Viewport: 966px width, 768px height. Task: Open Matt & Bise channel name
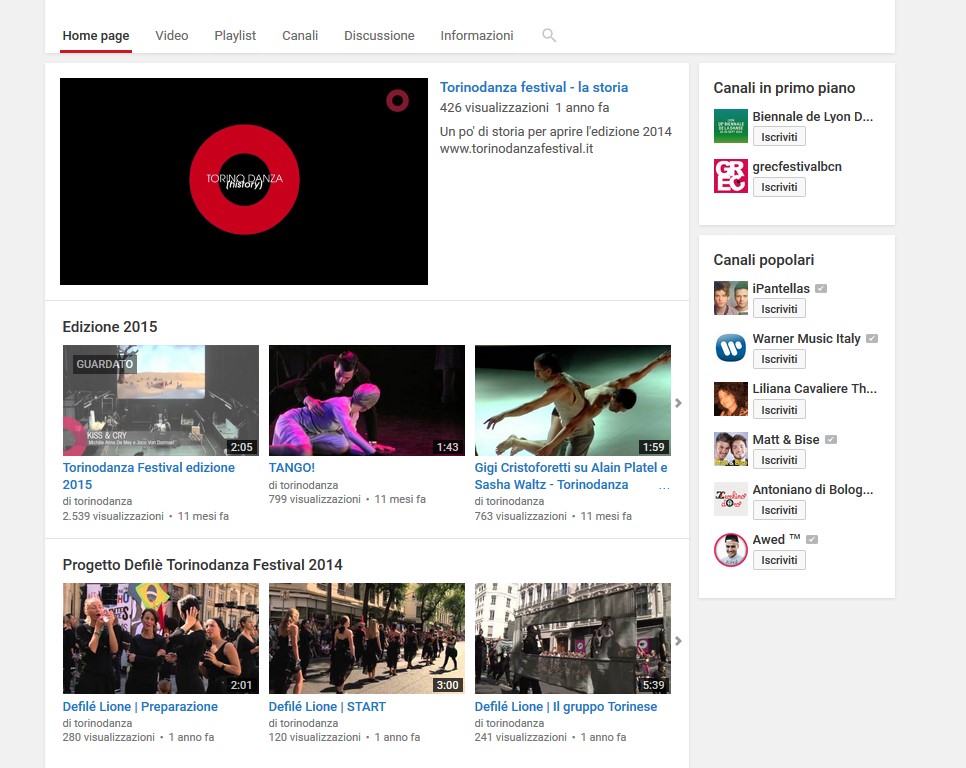click(x=786, y=440)
